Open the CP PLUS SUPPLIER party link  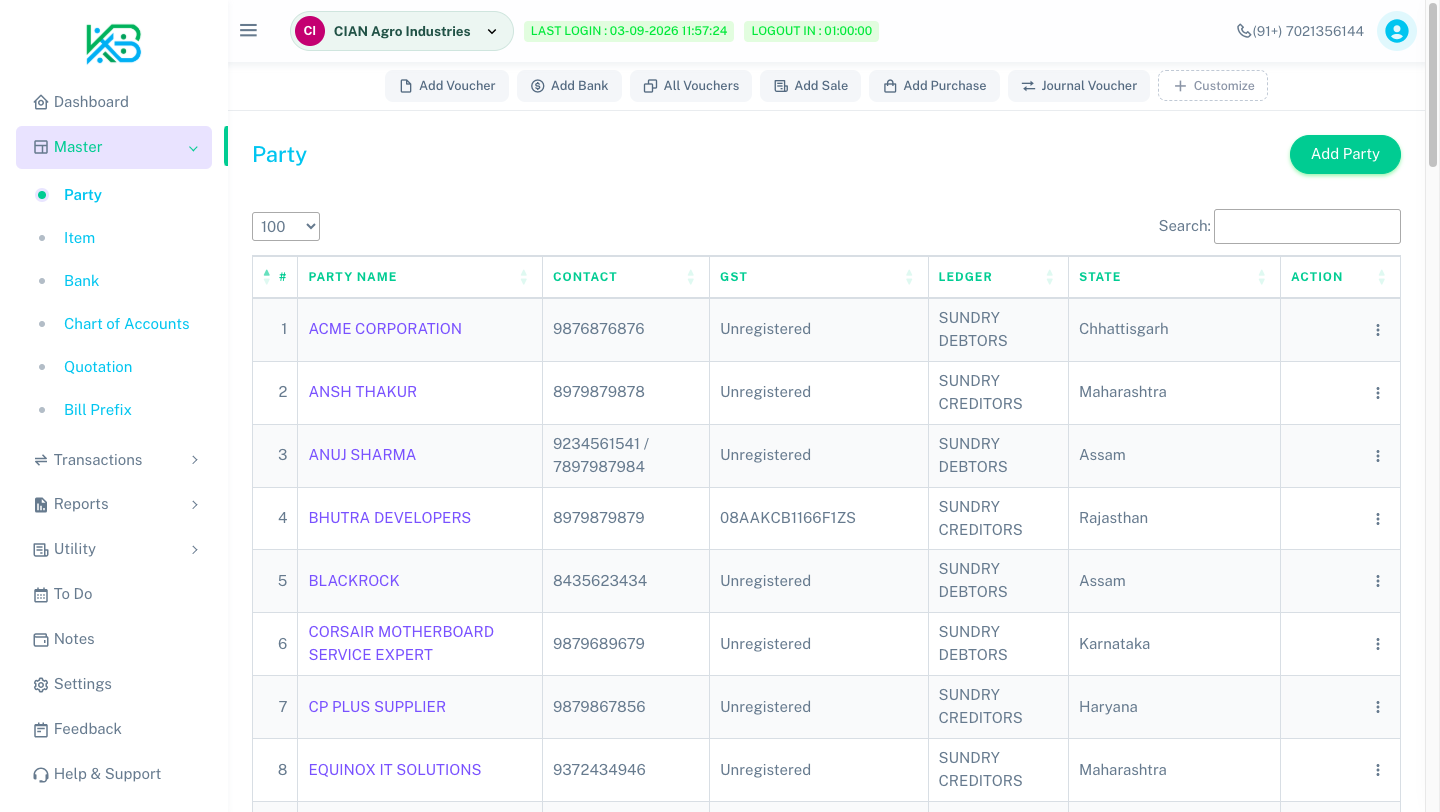click(377, 707)
